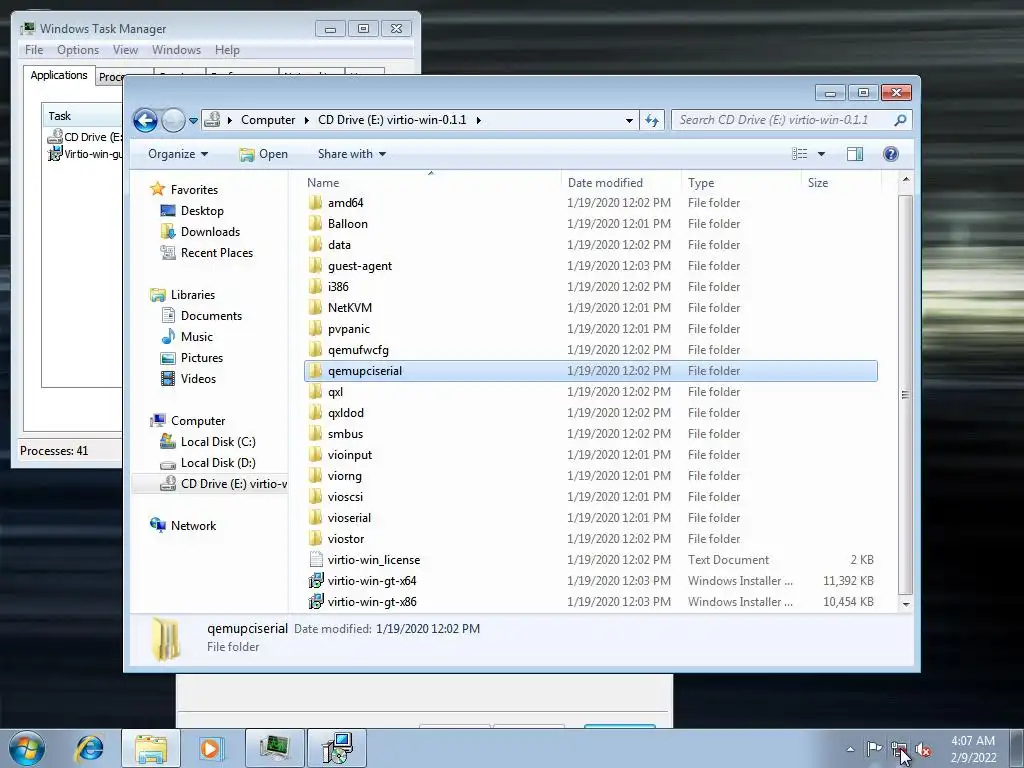Select the pvpanic folder row
This screenshot has height=768, width=1024.
[x=591, y=328]
